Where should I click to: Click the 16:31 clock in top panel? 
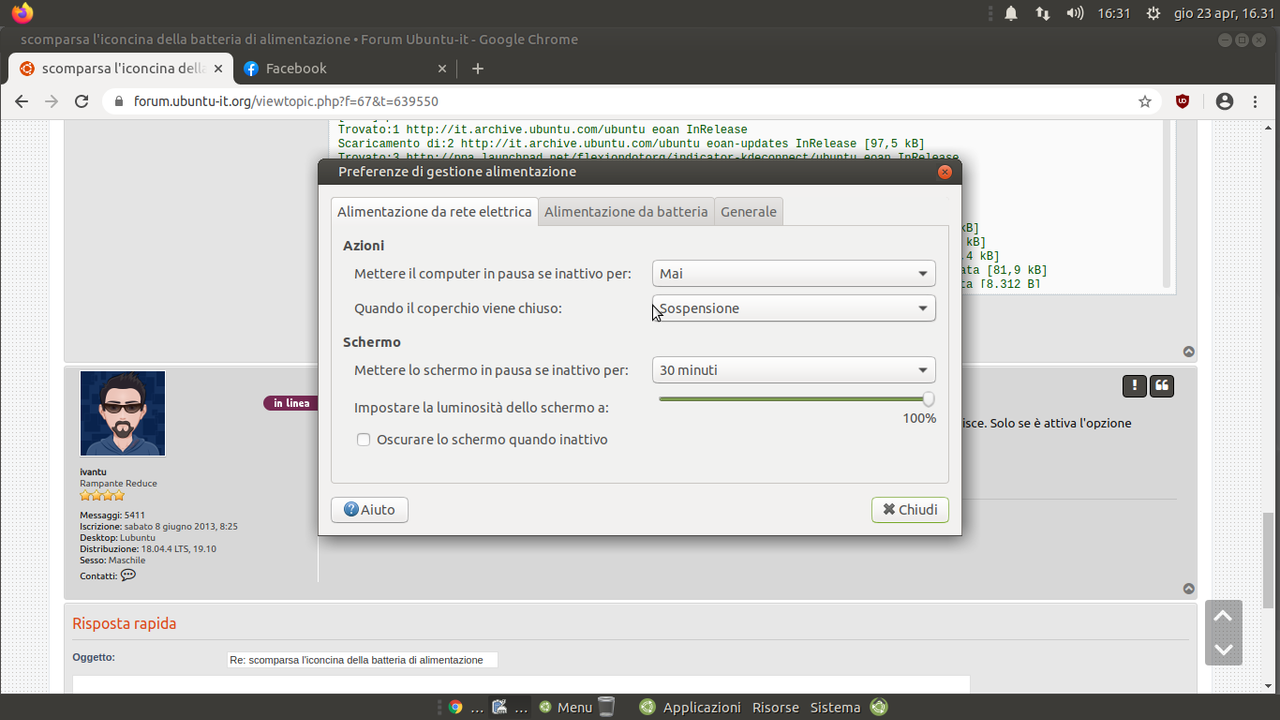tap(1114, 13)
